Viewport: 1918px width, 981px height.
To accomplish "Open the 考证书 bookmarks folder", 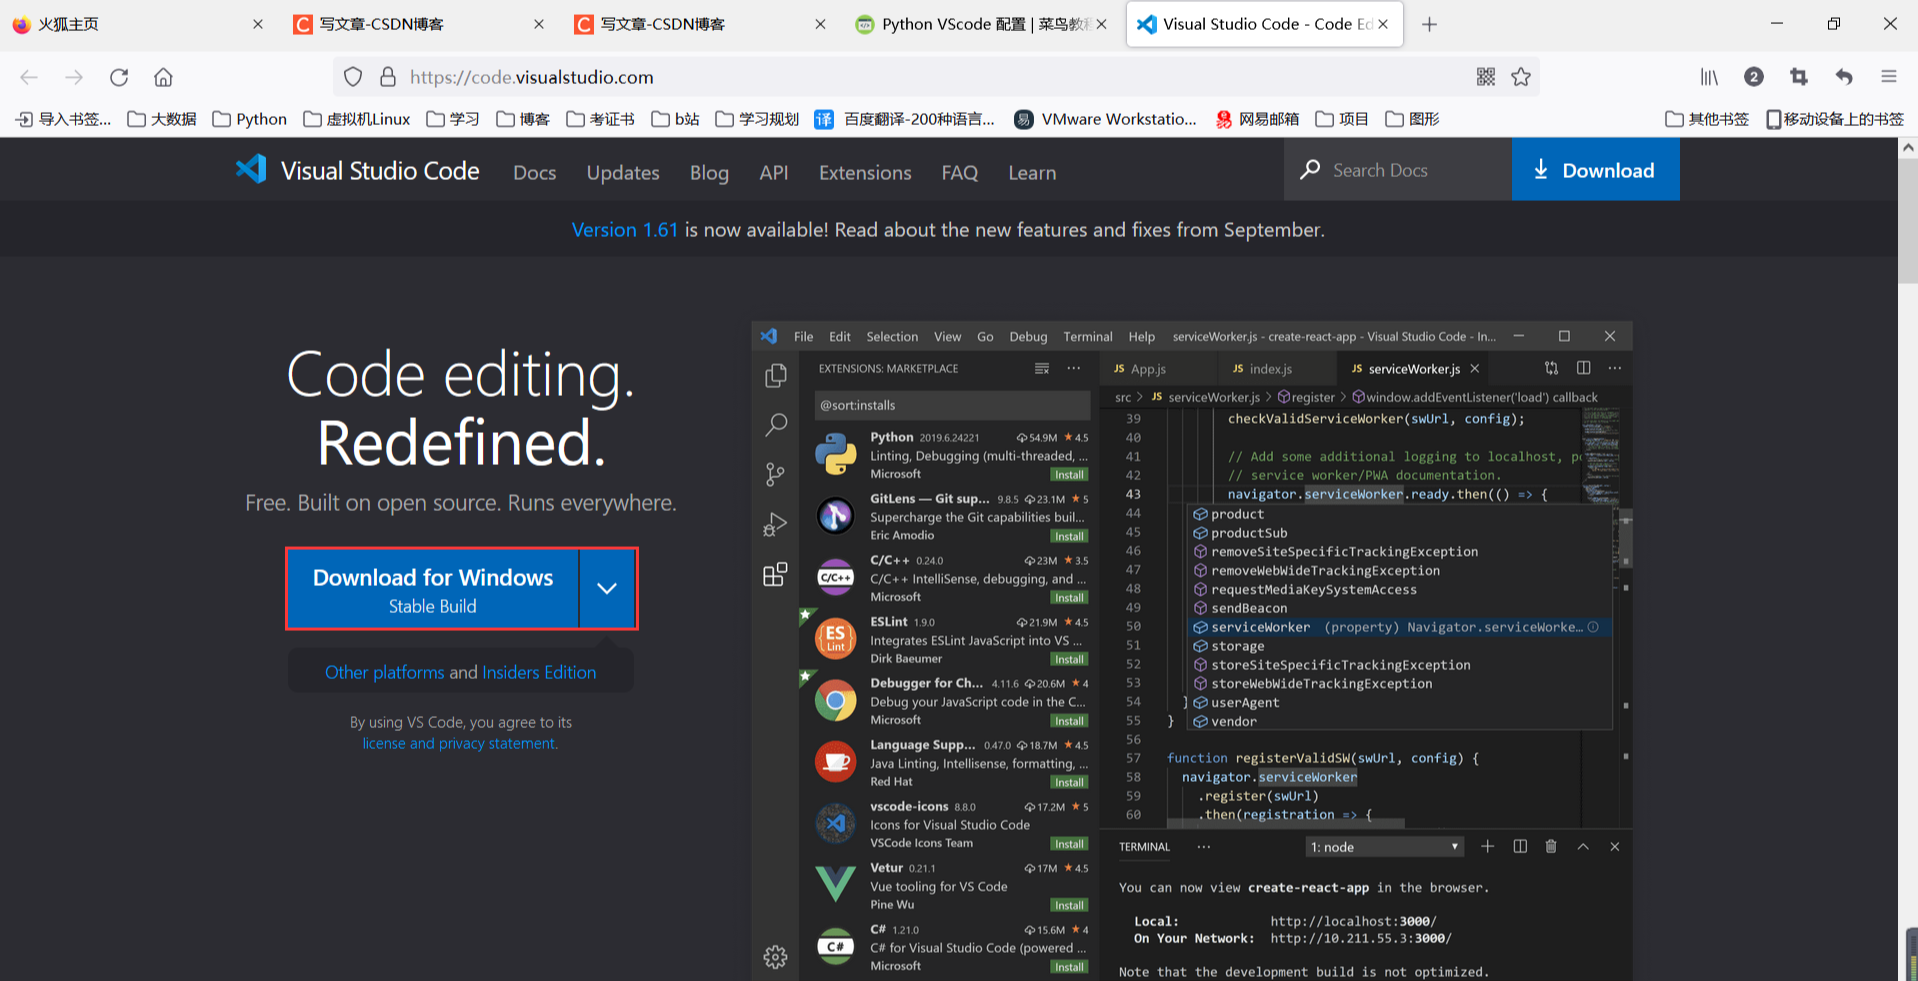I will [x=600, y=119].
